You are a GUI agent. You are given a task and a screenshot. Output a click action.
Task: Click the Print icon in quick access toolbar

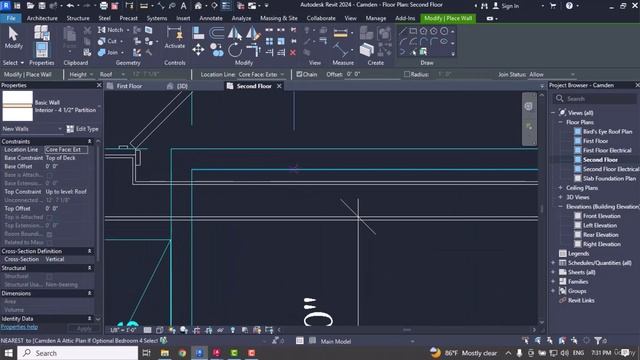pos(104,6)
